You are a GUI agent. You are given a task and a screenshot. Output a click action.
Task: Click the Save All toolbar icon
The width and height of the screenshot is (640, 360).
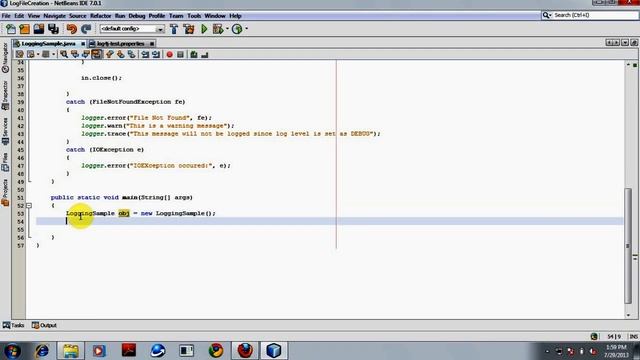(53, 29)
